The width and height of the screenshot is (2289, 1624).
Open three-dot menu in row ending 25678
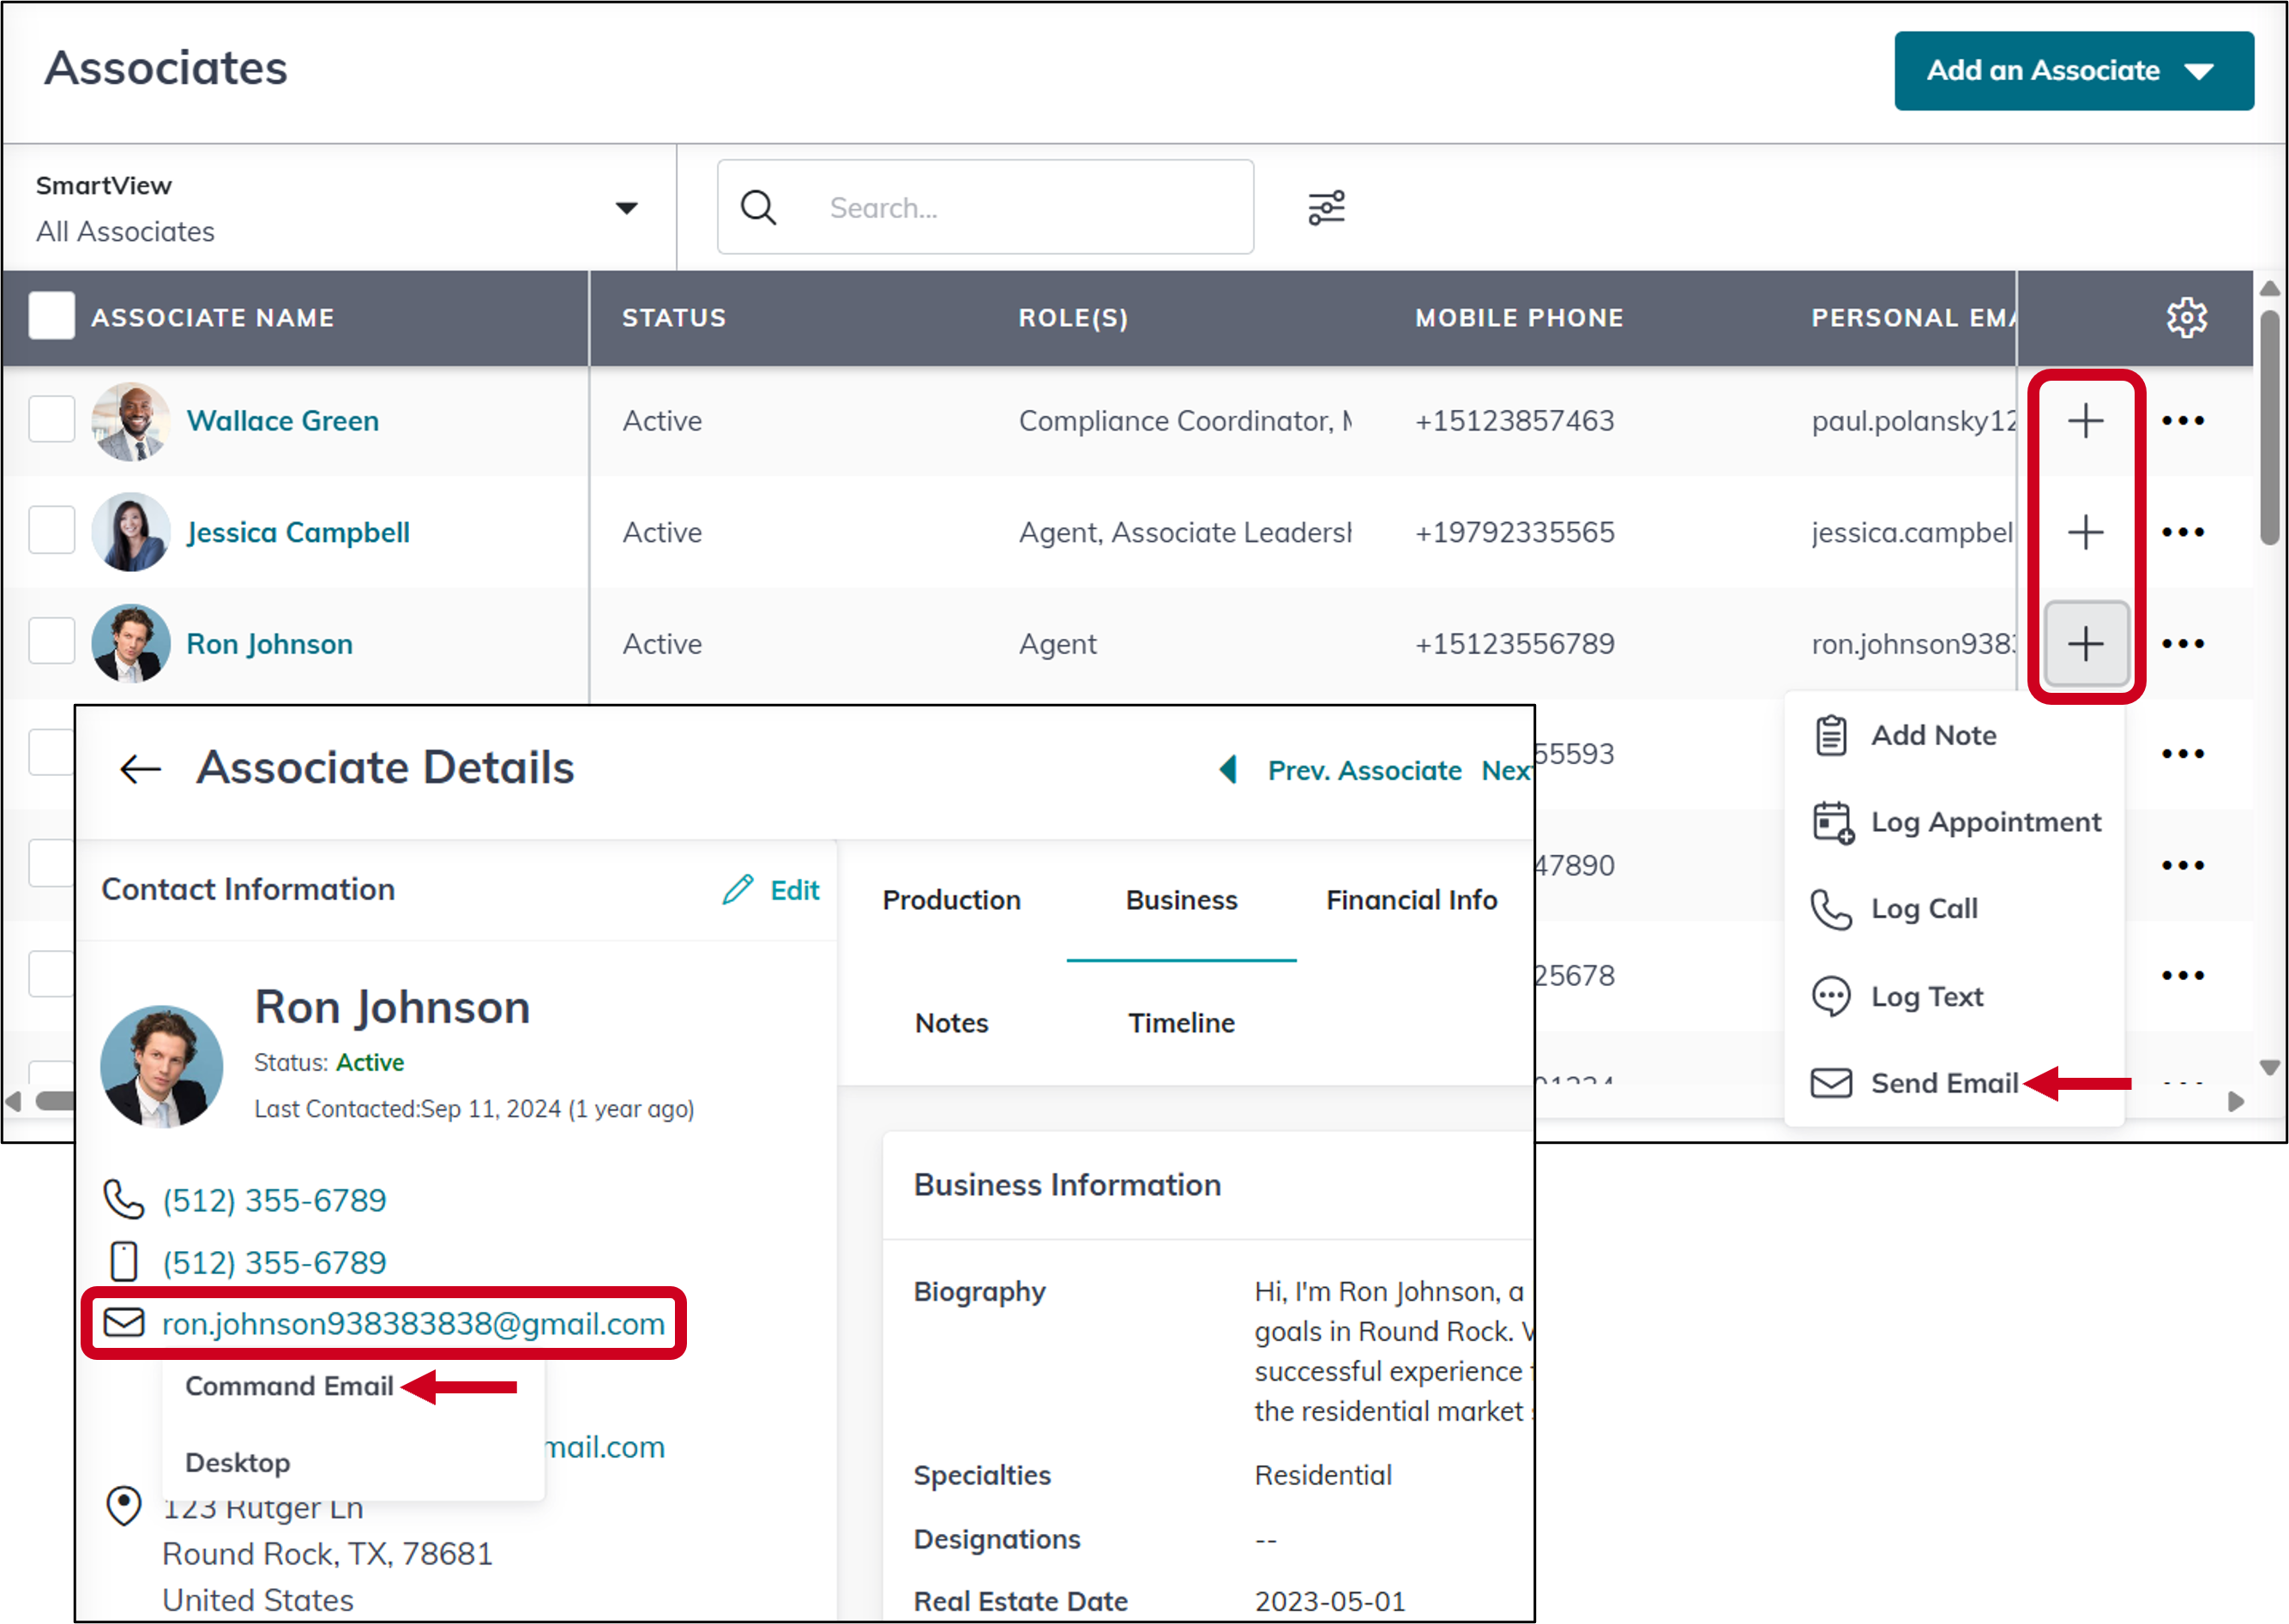pos(2182,975)
